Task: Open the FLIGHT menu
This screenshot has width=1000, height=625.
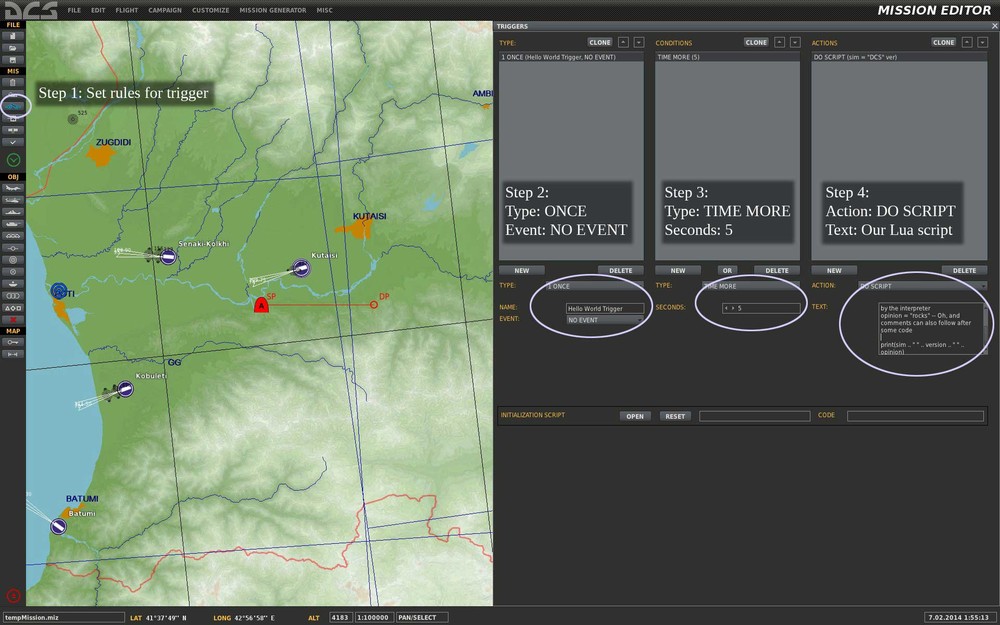Action: click(x=127, y=10)
